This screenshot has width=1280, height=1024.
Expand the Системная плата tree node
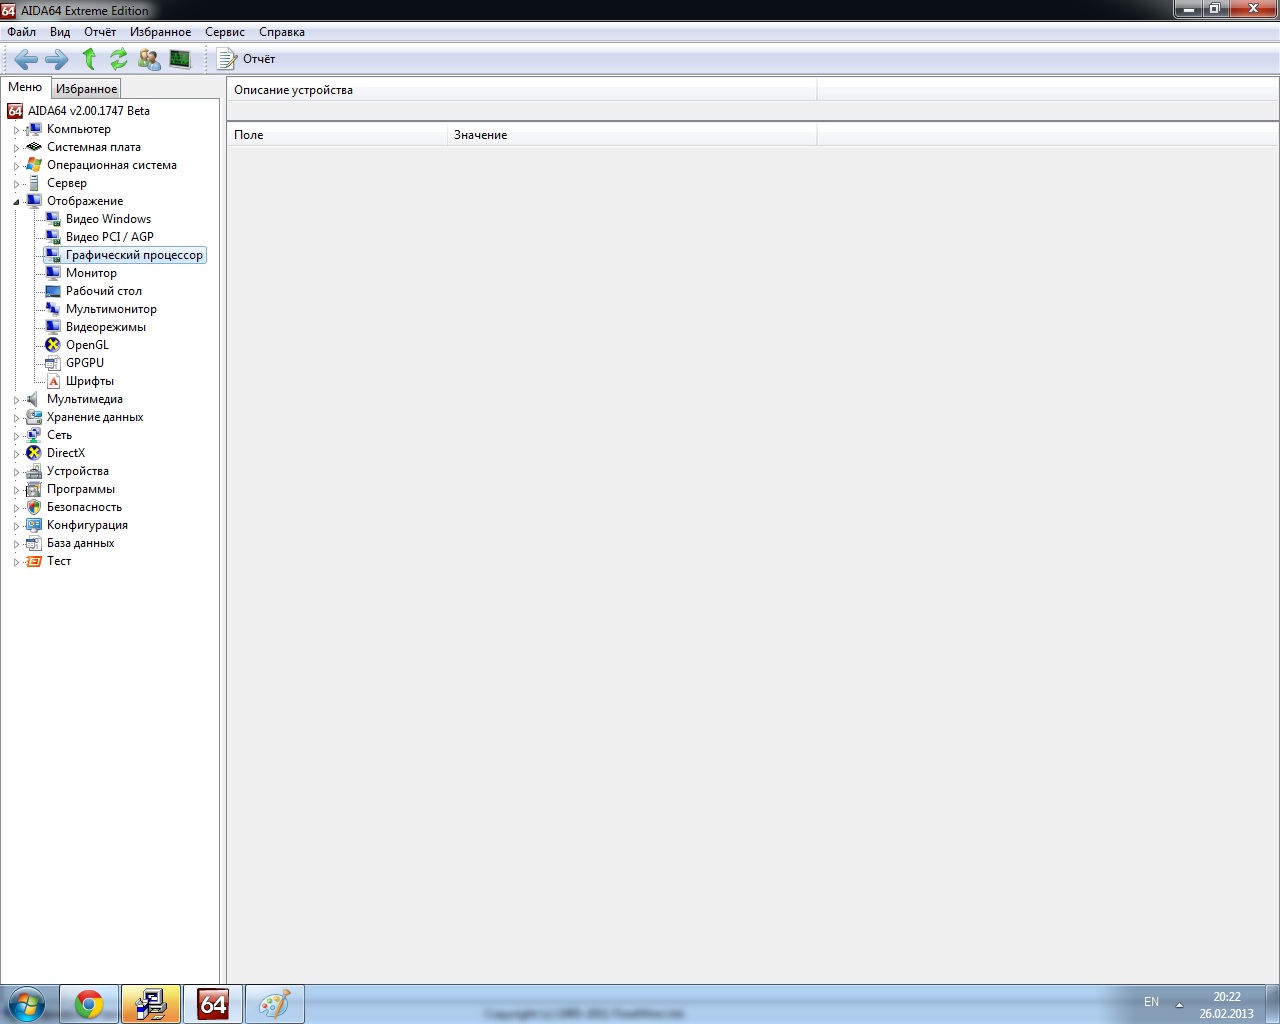16,148
